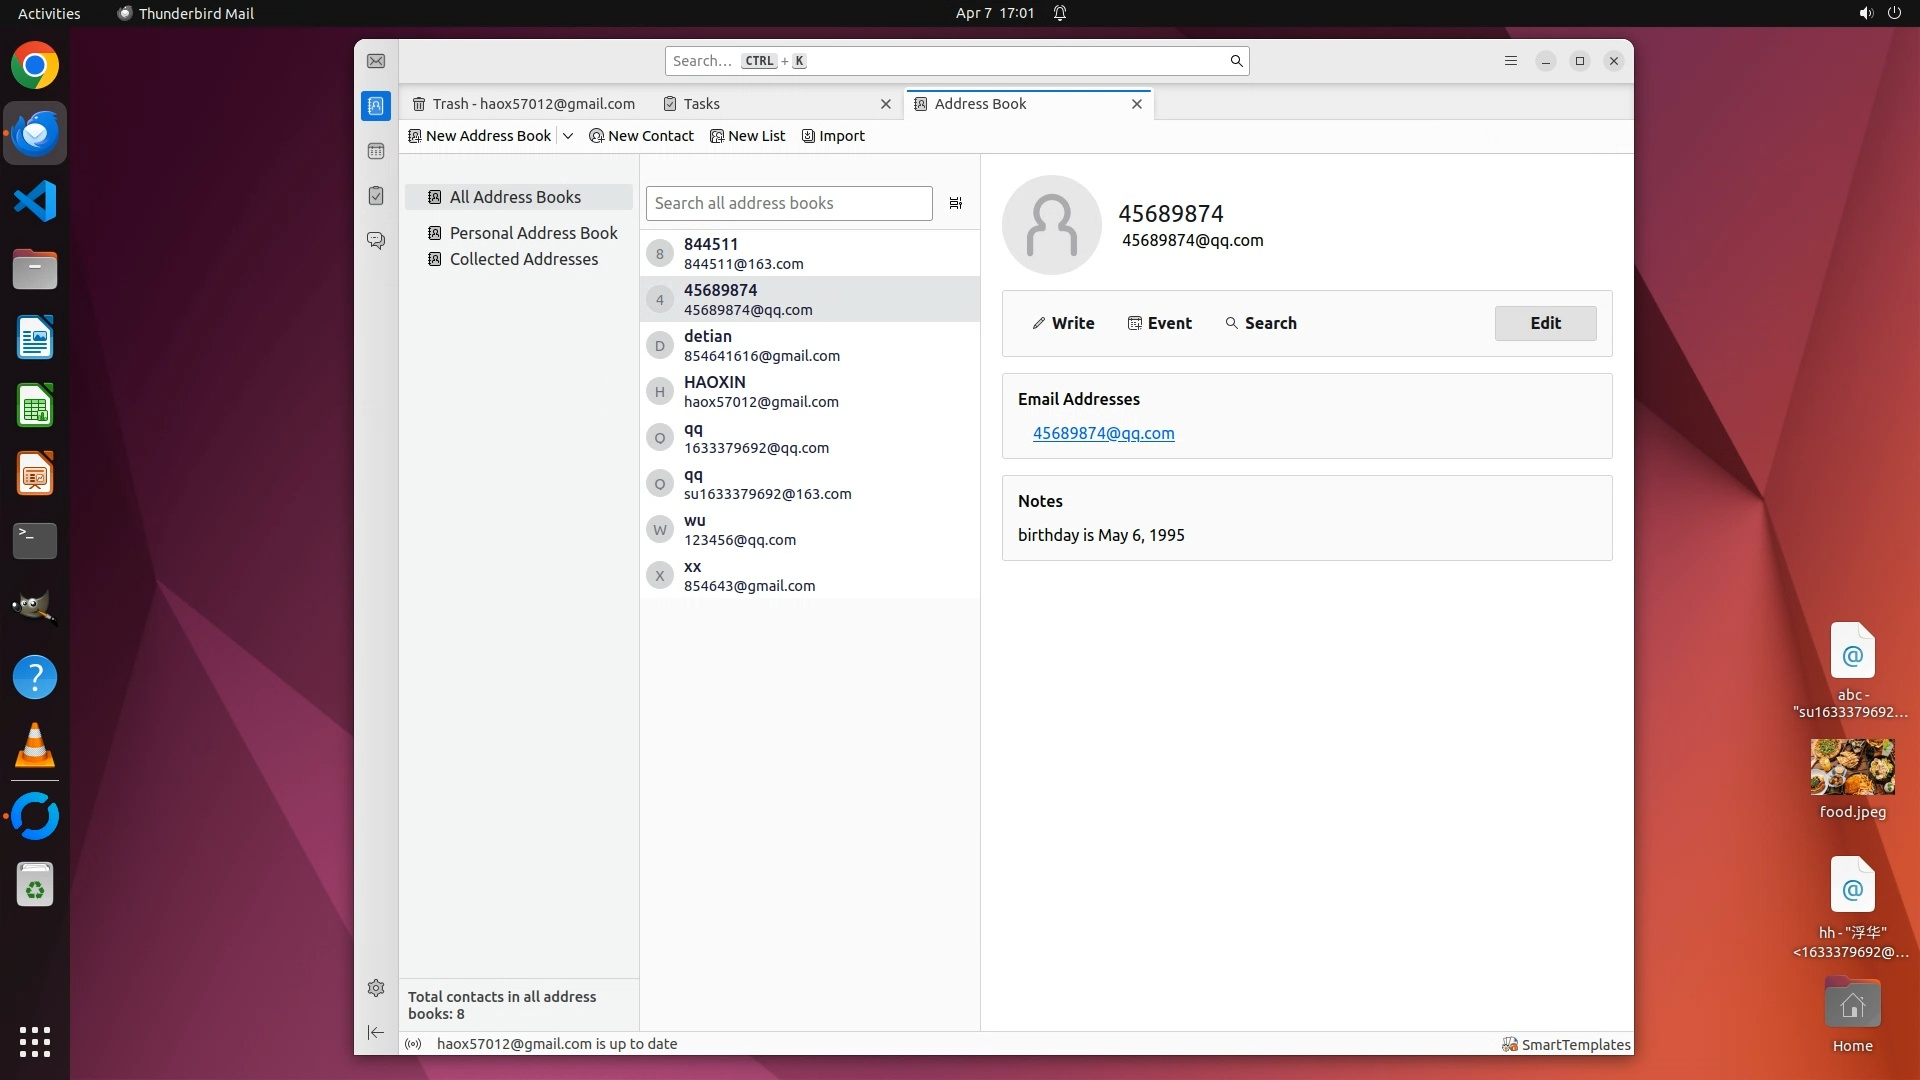This screenshot has height=1080, width=1920.
Task: Select Collected Addresses book
Action: click(x=523, y=259)
